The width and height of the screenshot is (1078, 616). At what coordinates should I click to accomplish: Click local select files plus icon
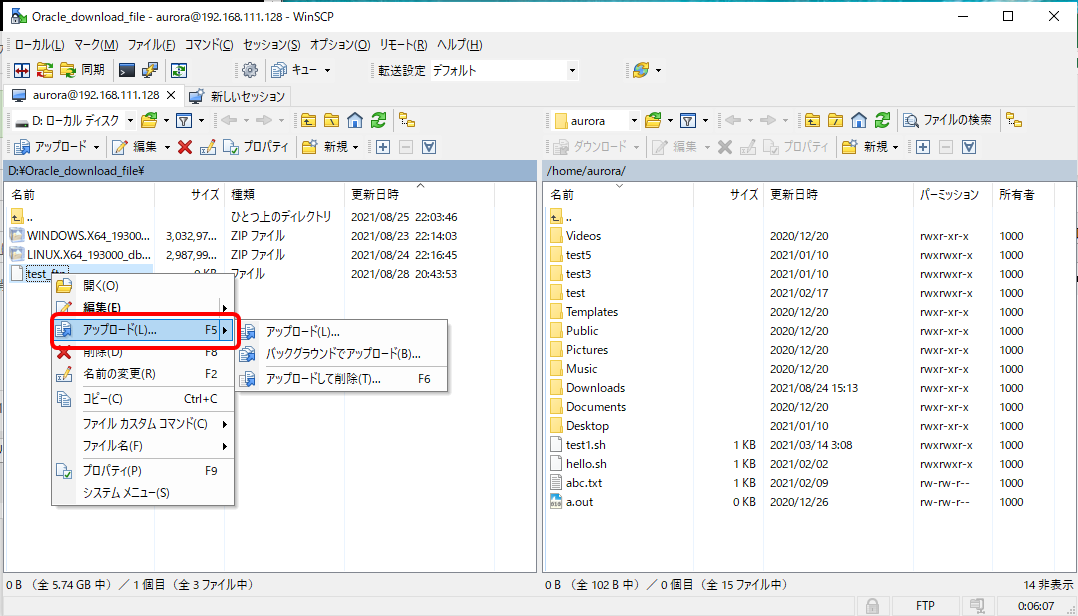(383, 146)
